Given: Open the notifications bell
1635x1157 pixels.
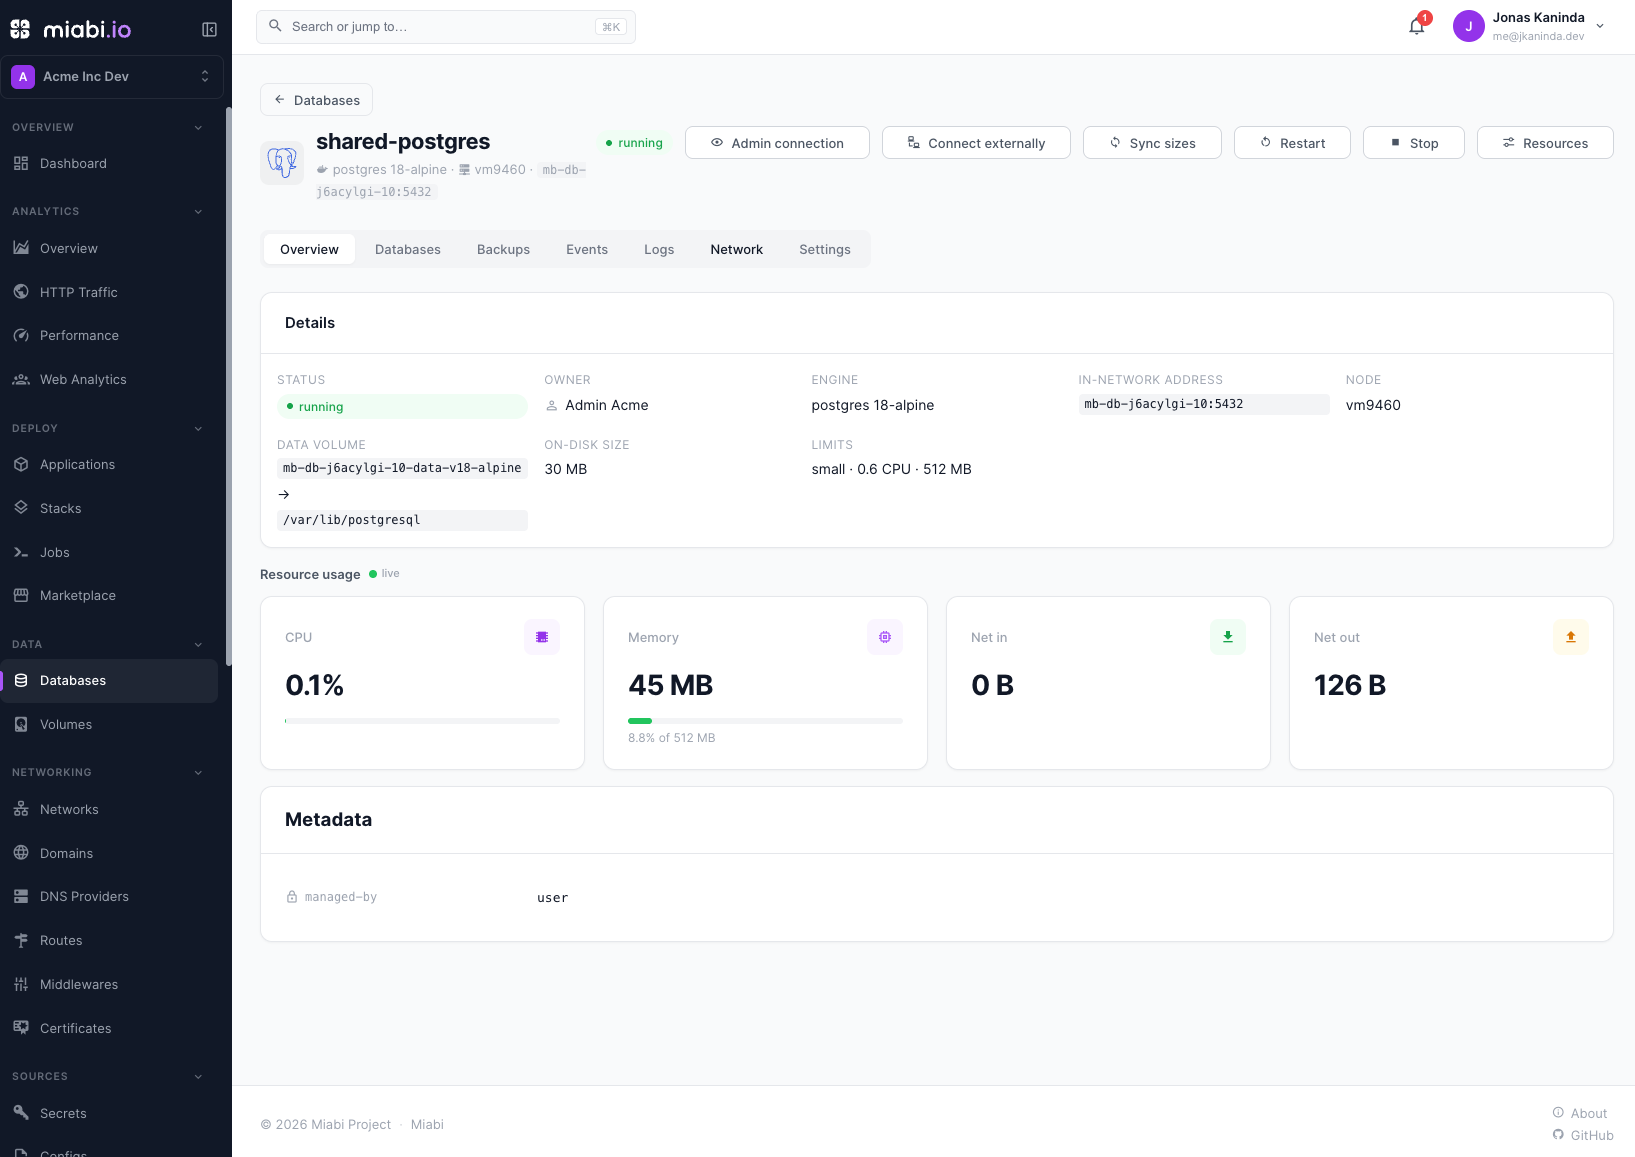Looking at the screenshot, I should tap(1417, 27).
